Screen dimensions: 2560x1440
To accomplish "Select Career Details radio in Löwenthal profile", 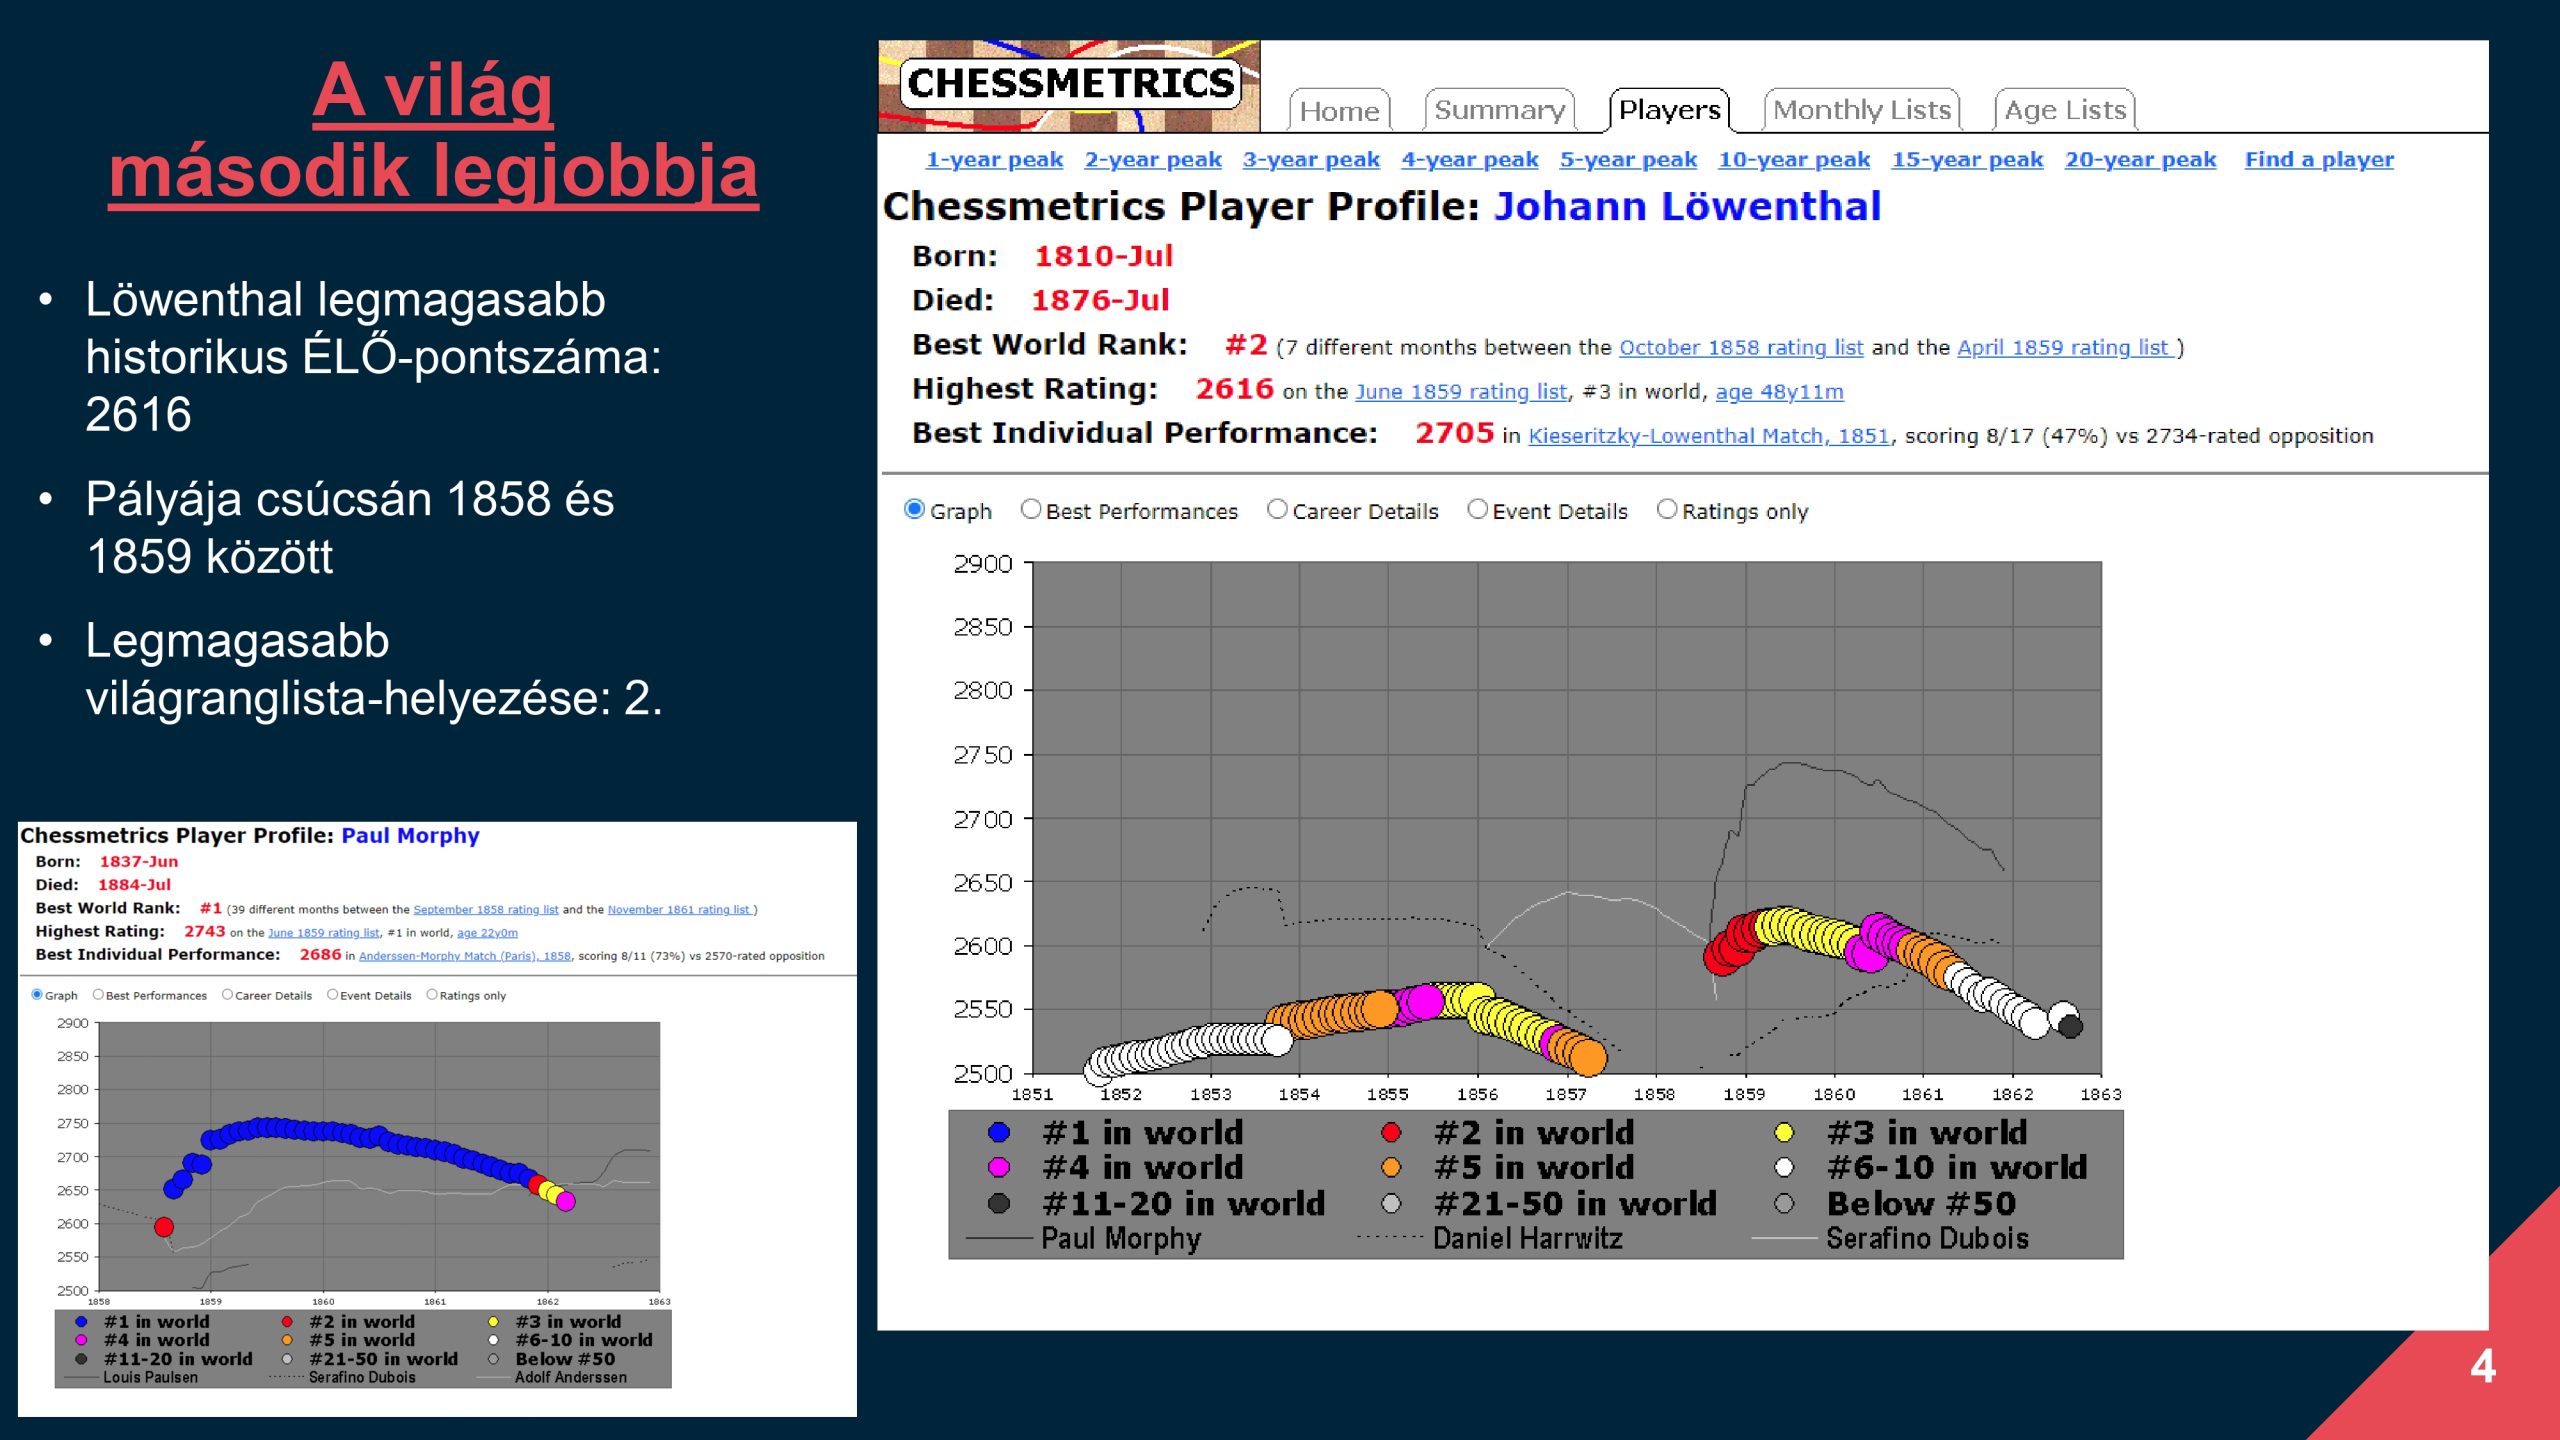I will (x=1277, y=510).
